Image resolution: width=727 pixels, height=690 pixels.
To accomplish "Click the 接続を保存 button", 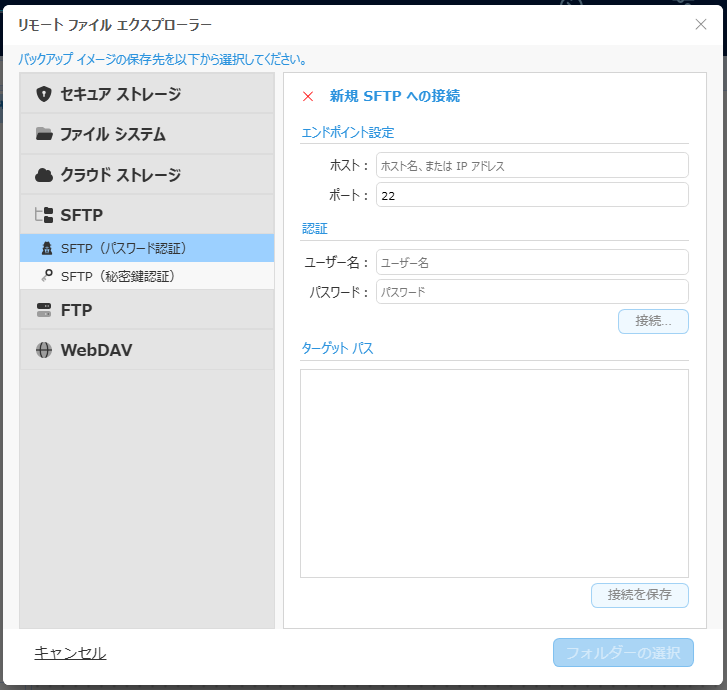I will click(x=639, y=595).
